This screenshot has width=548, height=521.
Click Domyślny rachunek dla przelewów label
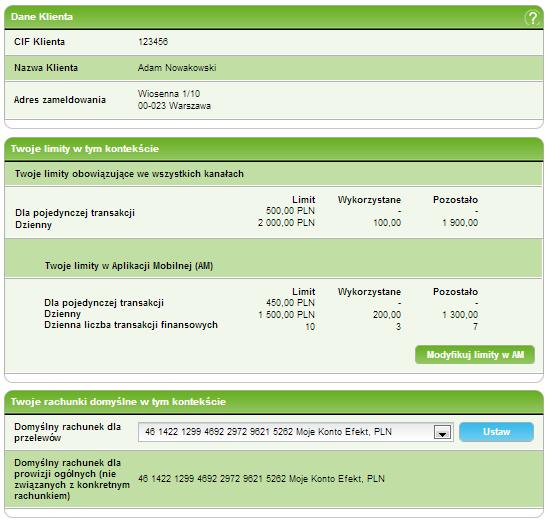[x=67, y=432]
